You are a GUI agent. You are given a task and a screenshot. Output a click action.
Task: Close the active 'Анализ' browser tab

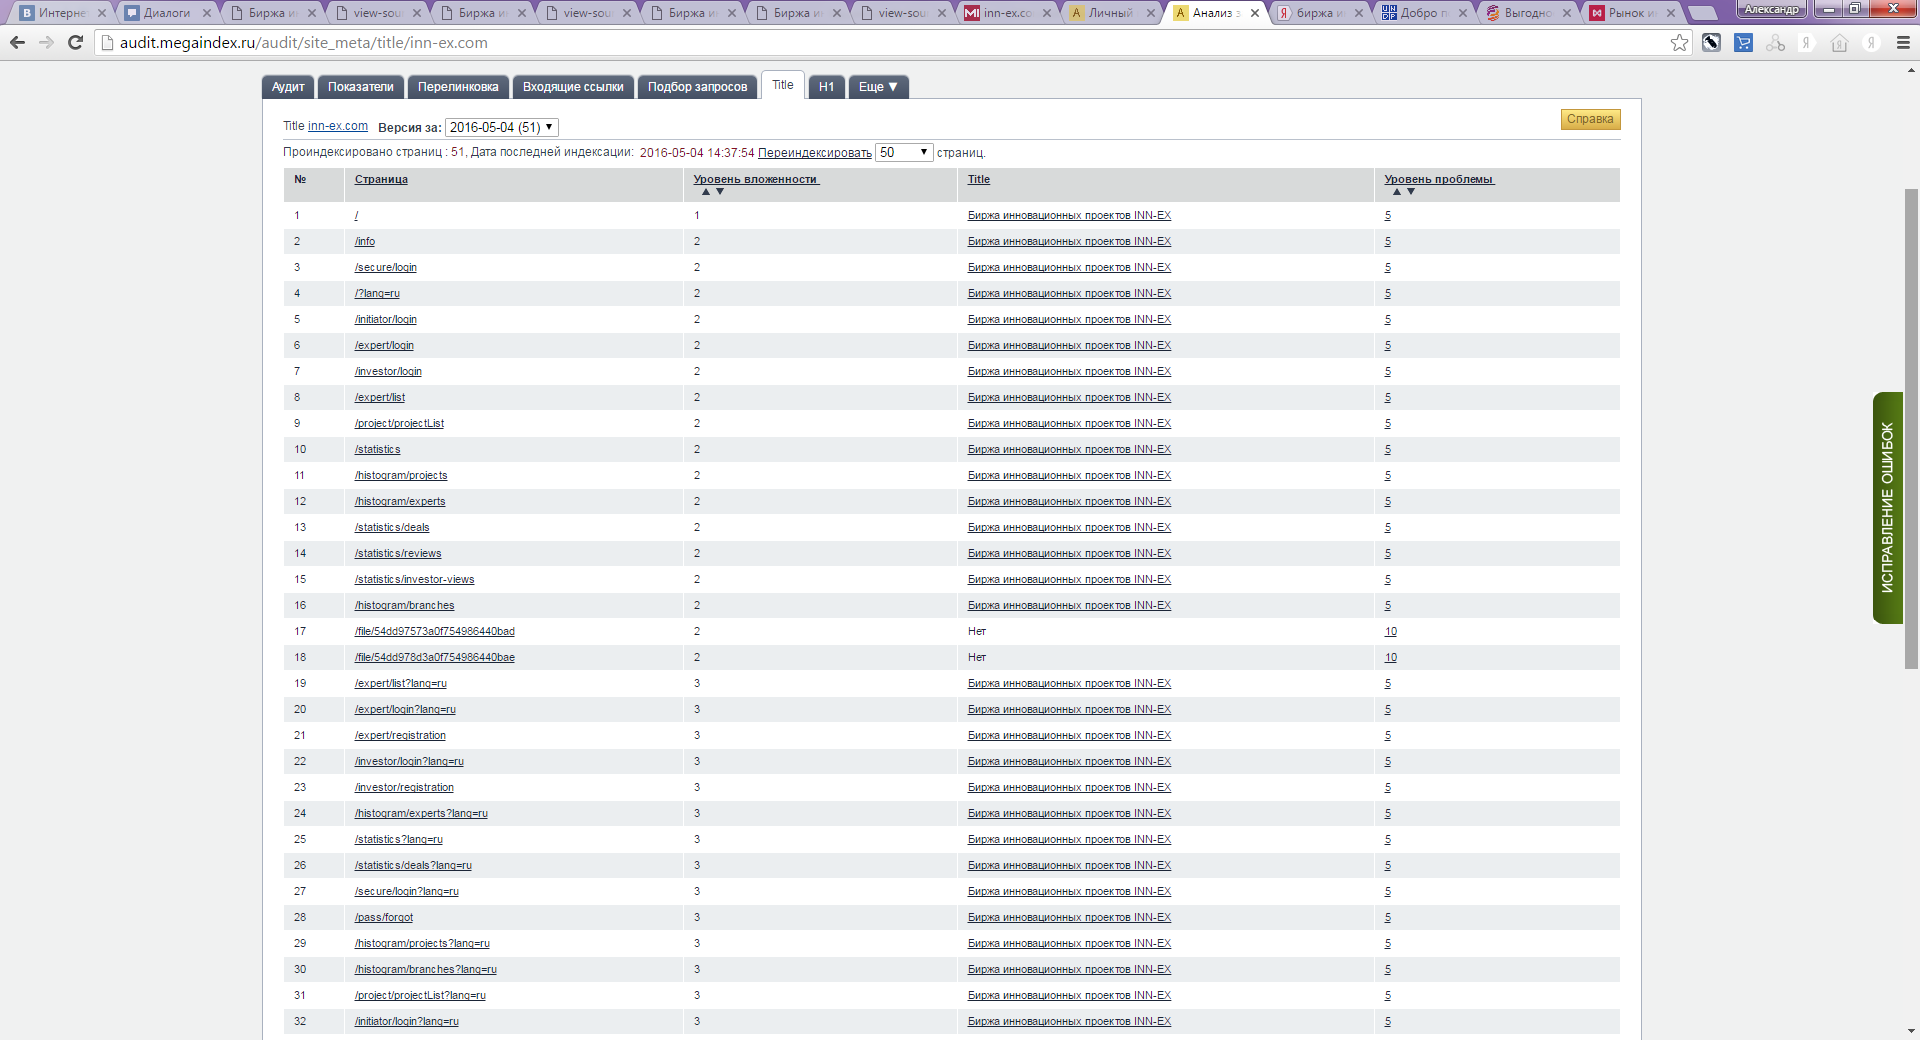(x=1255, y=13)
